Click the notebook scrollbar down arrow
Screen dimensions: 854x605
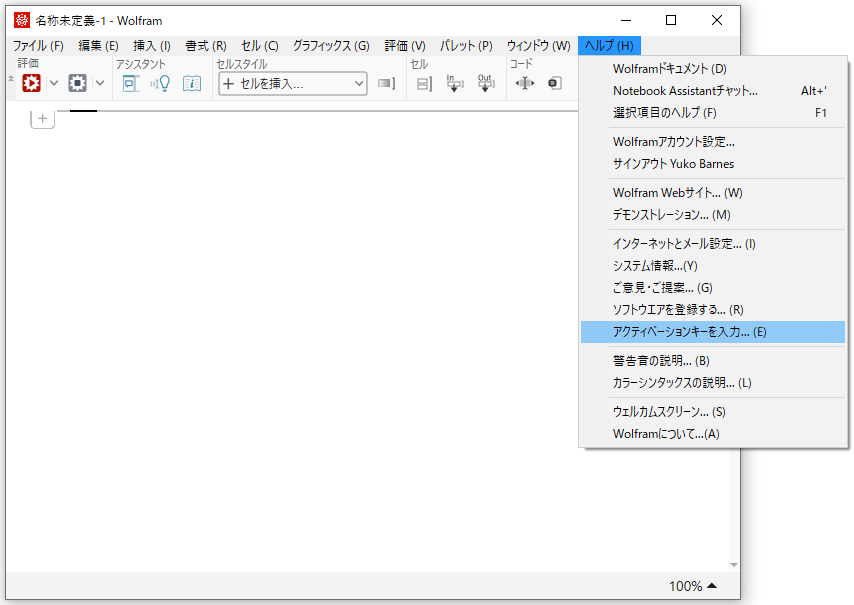pos(734,565)
